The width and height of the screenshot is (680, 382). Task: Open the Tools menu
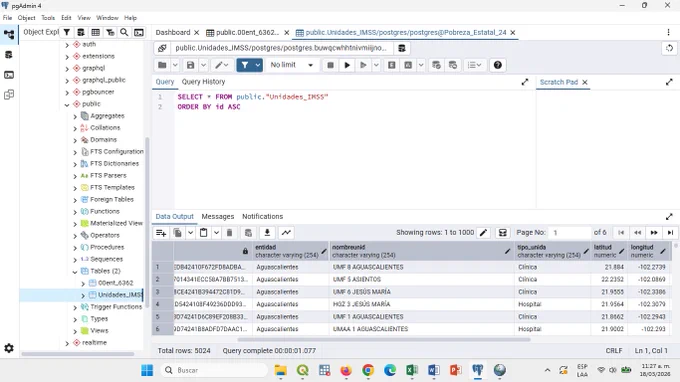tap(48, 18)
